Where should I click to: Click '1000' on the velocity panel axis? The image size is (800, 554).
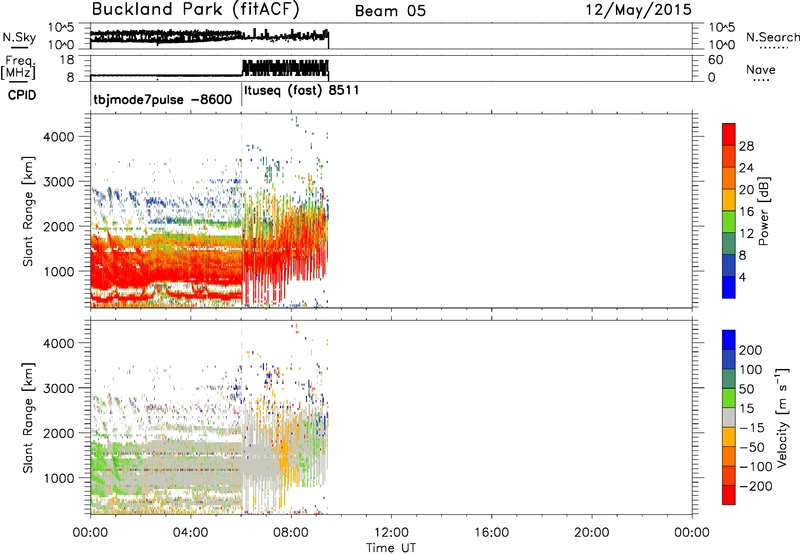[58, 478]
